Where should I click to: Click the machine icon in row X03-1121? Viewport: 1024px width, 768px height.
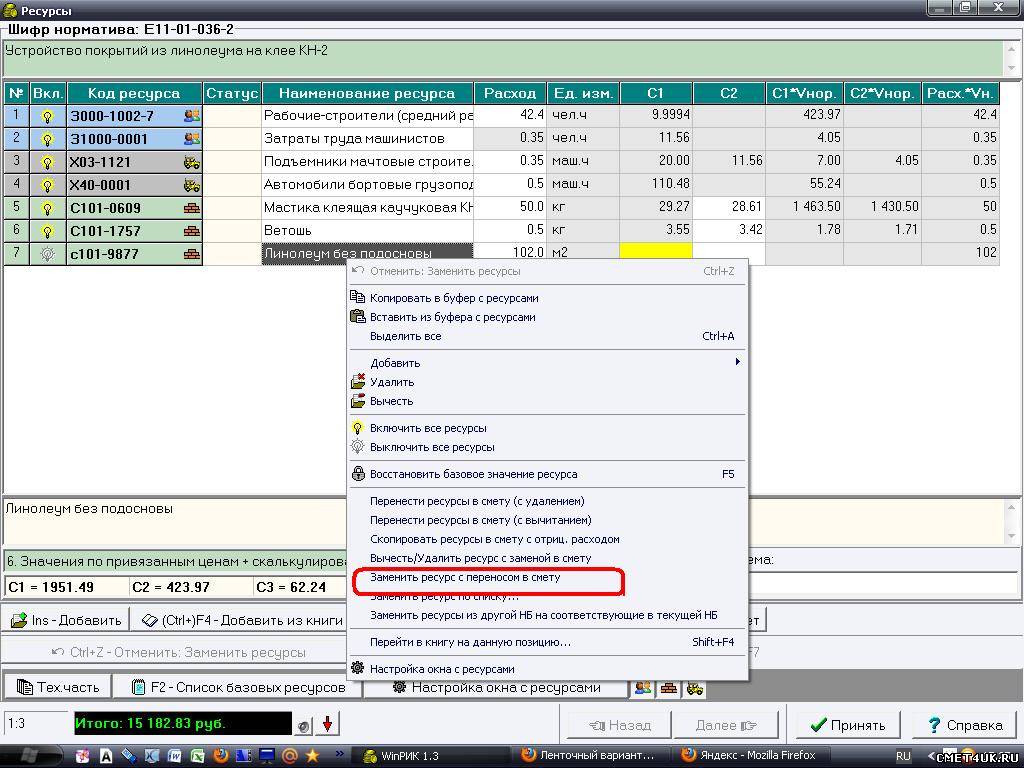191,162
